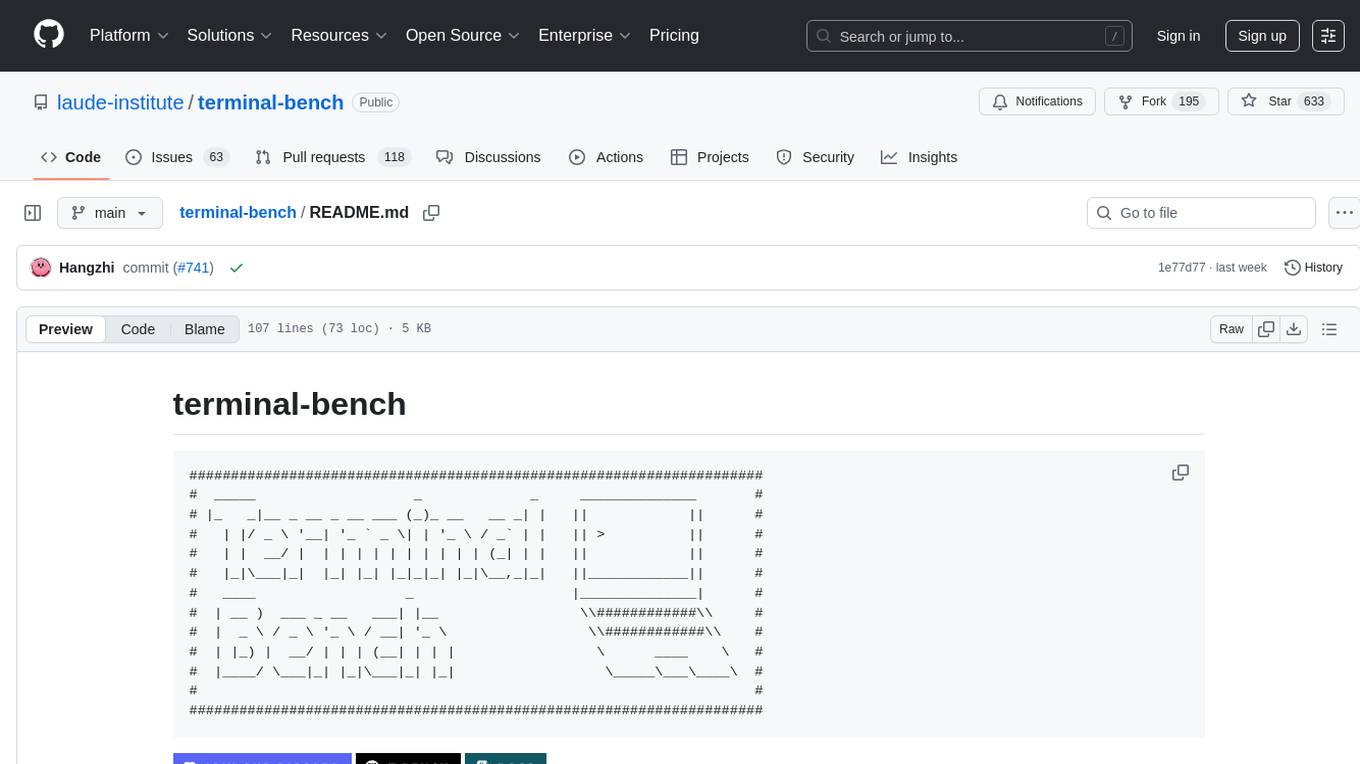This screenshot has height=764, width=1360.
Task: Open the Discussions tab
Action: click(489, 157)
